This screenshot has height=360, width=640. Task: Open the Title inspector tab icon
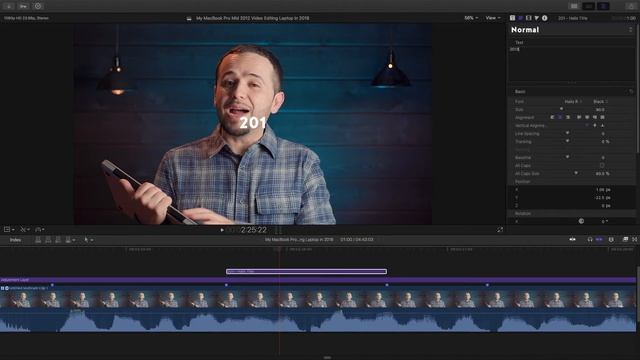click(512, 18)
